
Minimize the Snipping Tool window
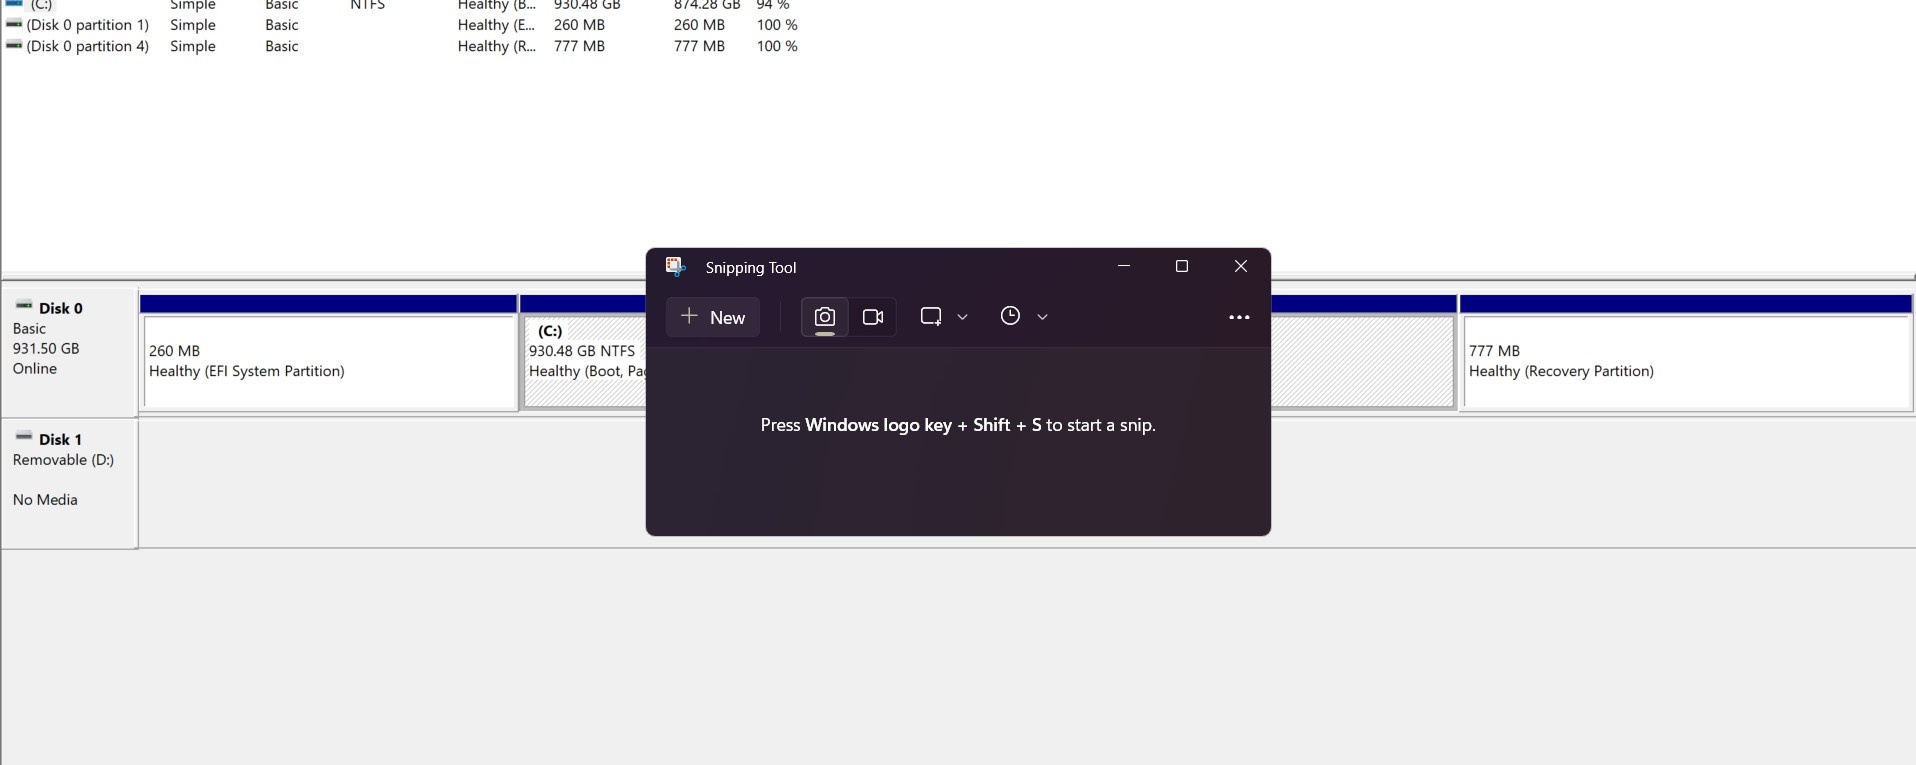(1124, 266)
